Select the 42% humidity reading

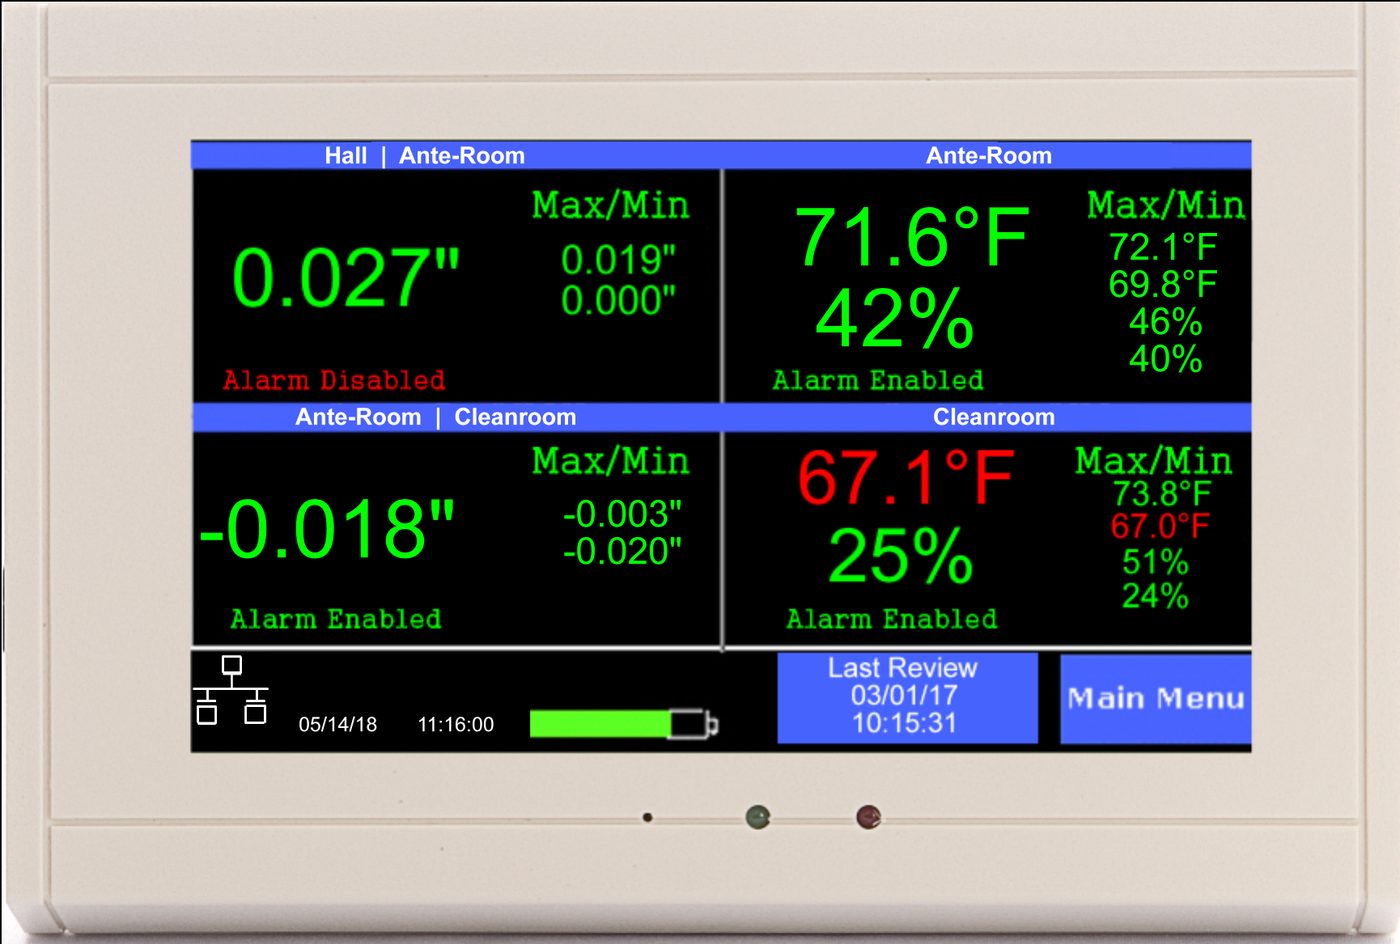[895, 319]
